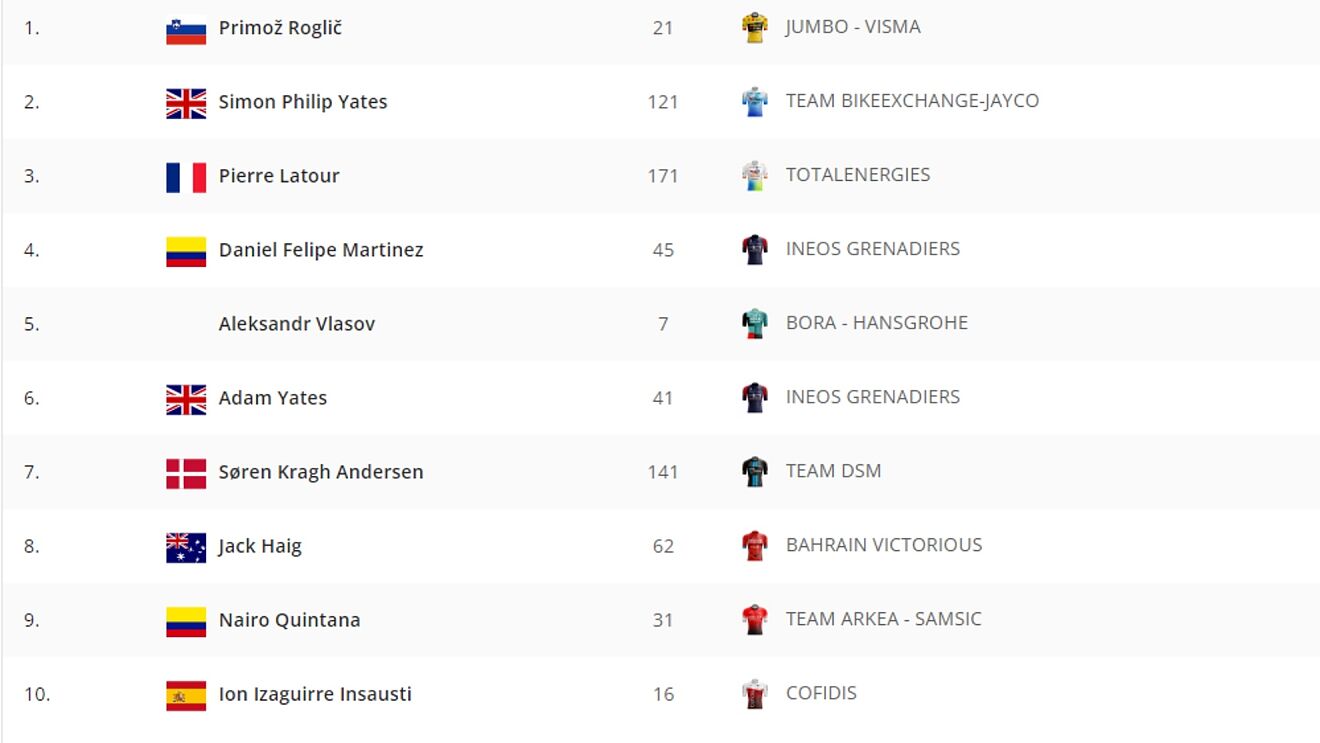Screen dimensions: 1320x743
Task: Open rider Primož Roglič's profile
Action: [x=280, y=28]
